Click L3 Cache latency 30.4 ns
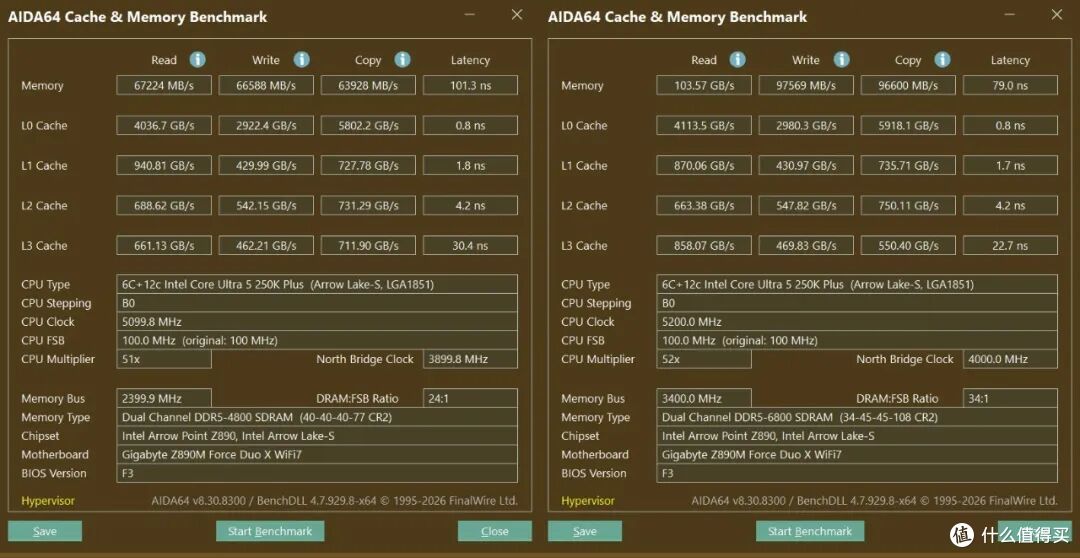The height and width of the screenshot is (558, 1080). point(470,245)
